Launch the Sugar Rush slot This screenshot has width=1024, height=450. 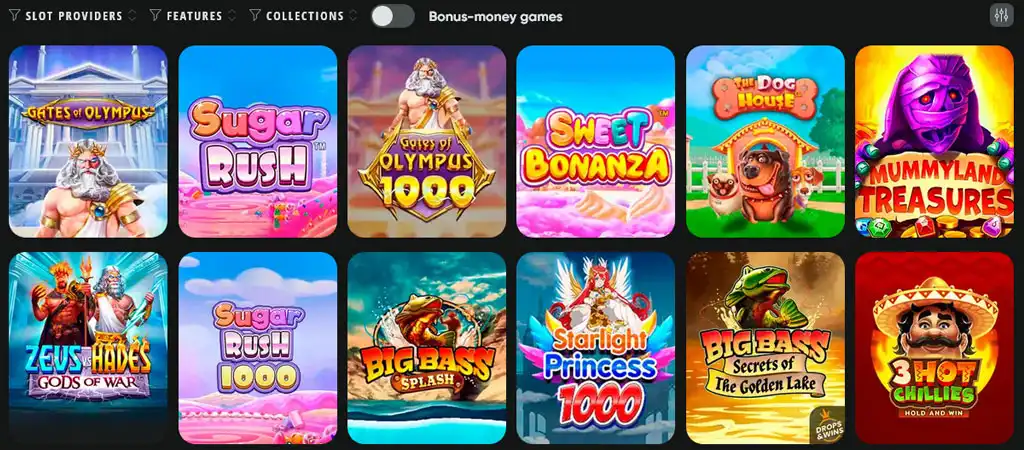click(257, 141)
